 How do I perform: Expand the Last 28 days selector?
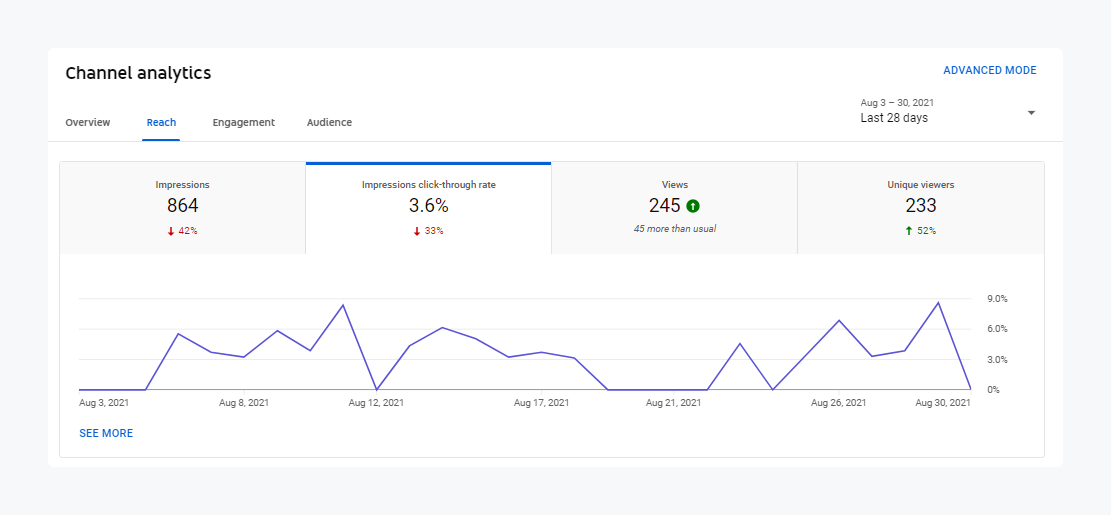pyautogui.click(x=894, y=118)
